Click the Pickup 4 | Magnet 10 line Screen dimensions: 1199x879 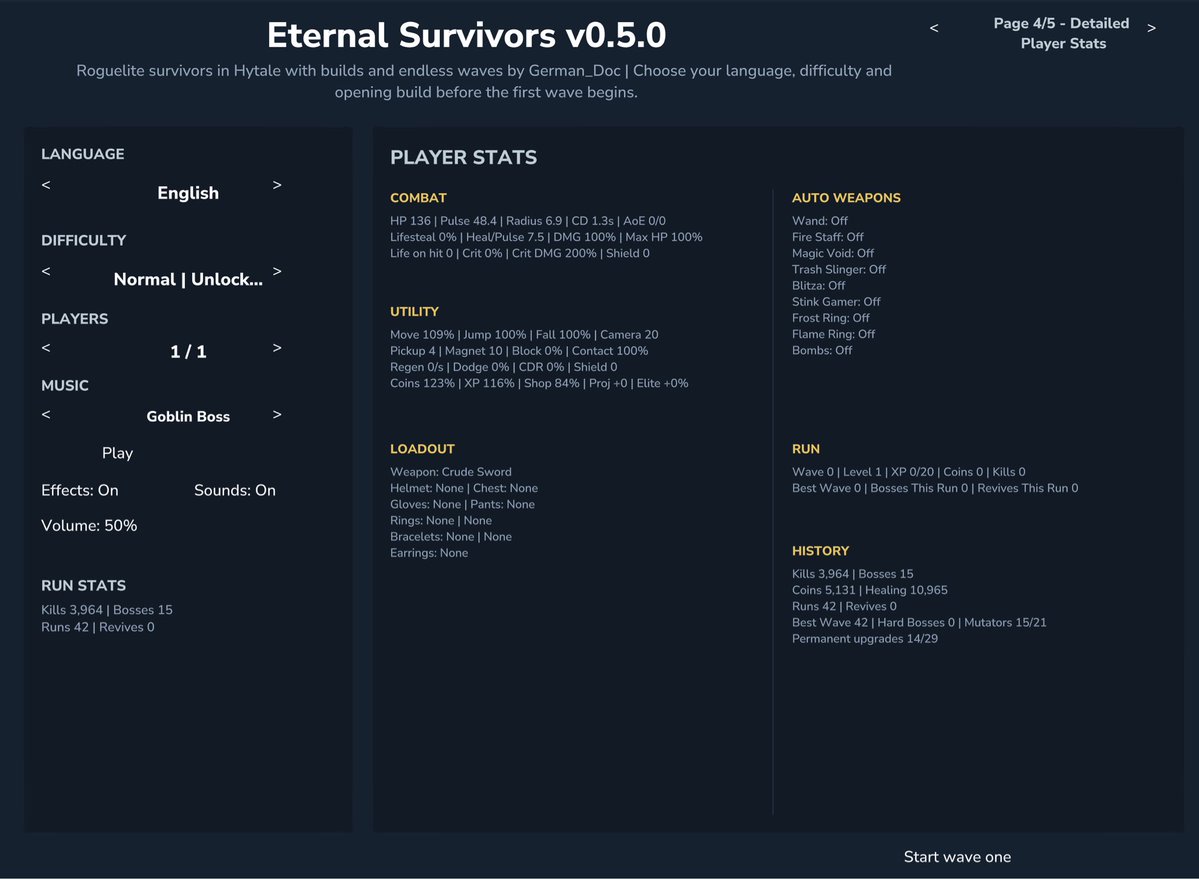click(x=519, y=351)
